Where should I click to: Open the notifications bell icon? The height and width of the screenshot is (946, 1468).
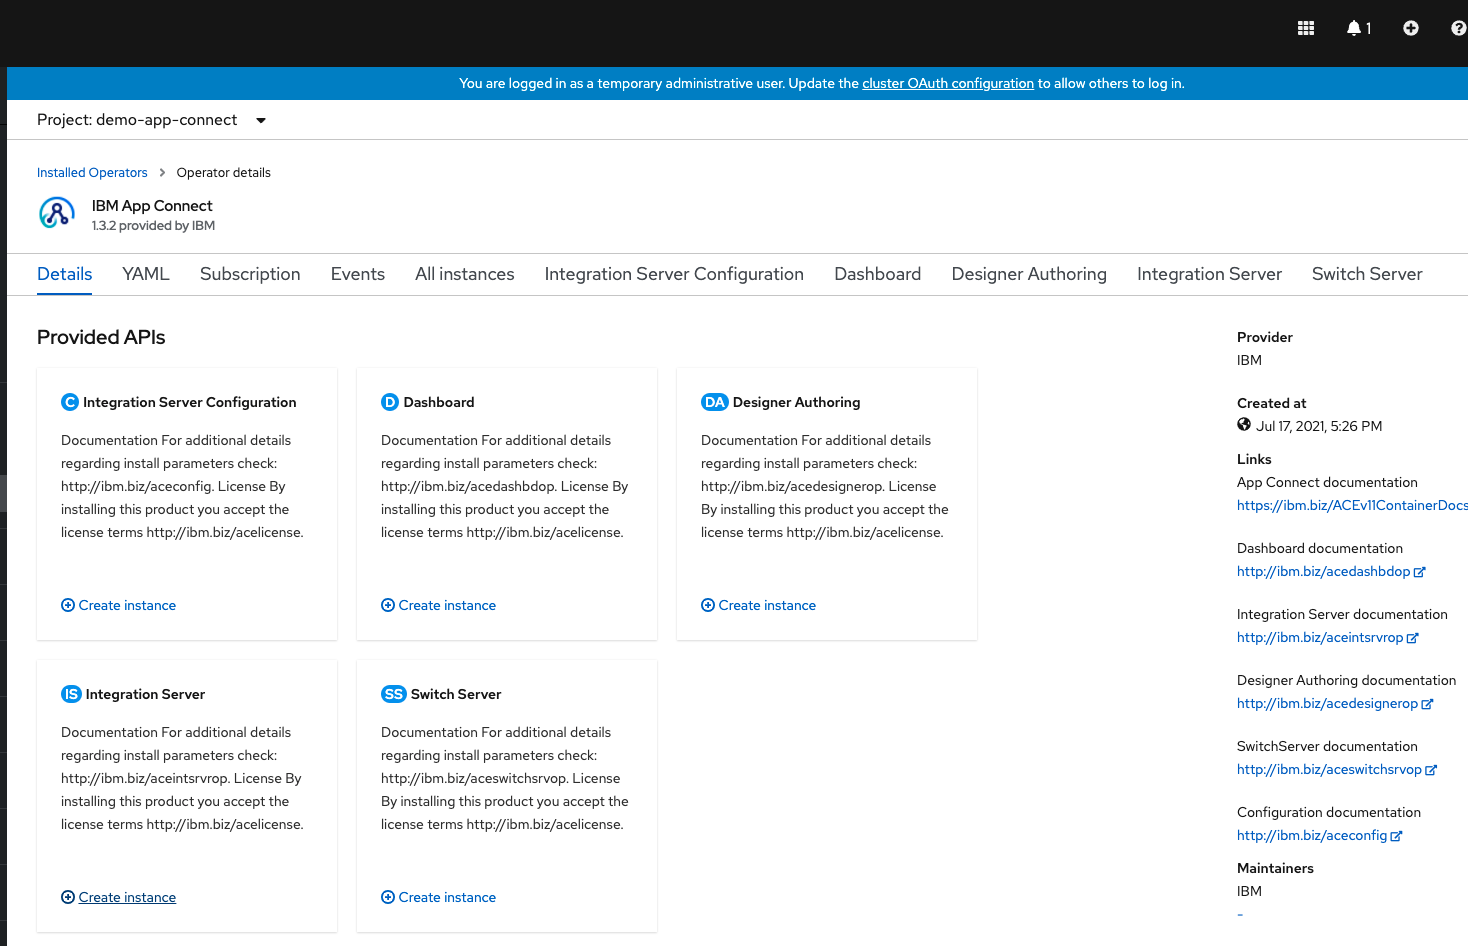click(x=1353, y=27)
